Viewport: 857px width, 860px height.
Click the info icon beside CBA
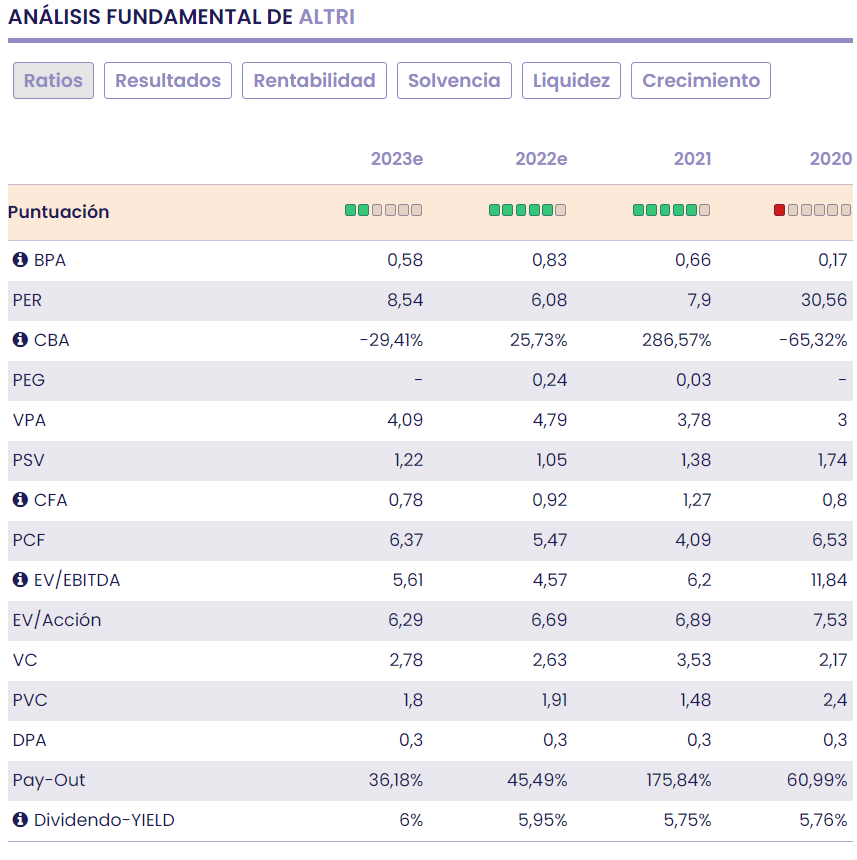(x=20, y=340)
